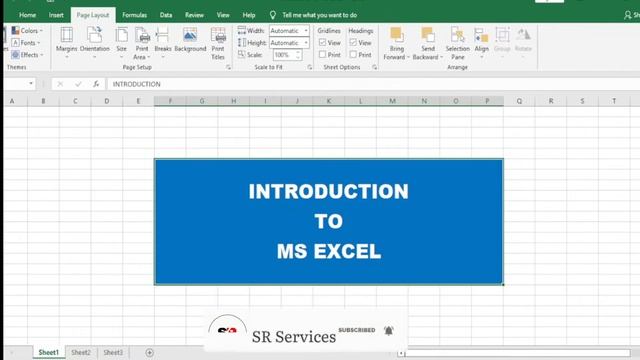
Task: Click Bring Forward icon
Action: pos(396,35)
